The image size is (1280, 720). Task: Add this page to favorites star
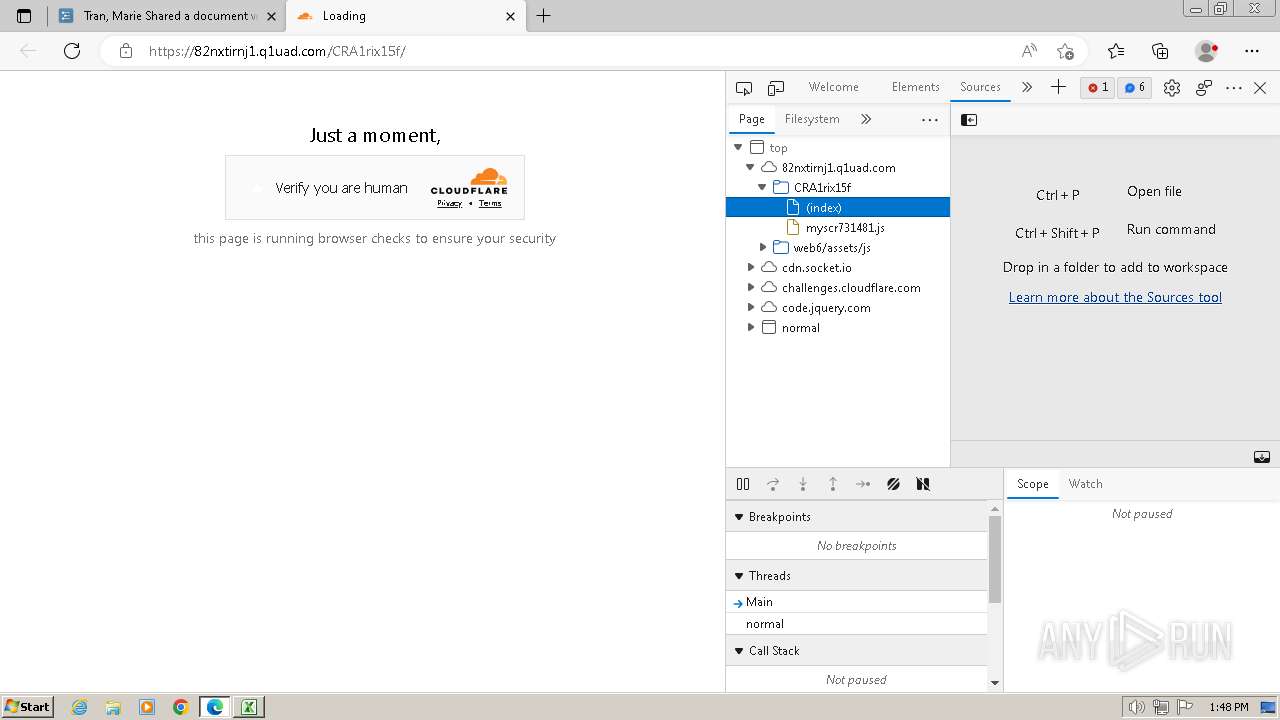click(x=1065, y=51)
